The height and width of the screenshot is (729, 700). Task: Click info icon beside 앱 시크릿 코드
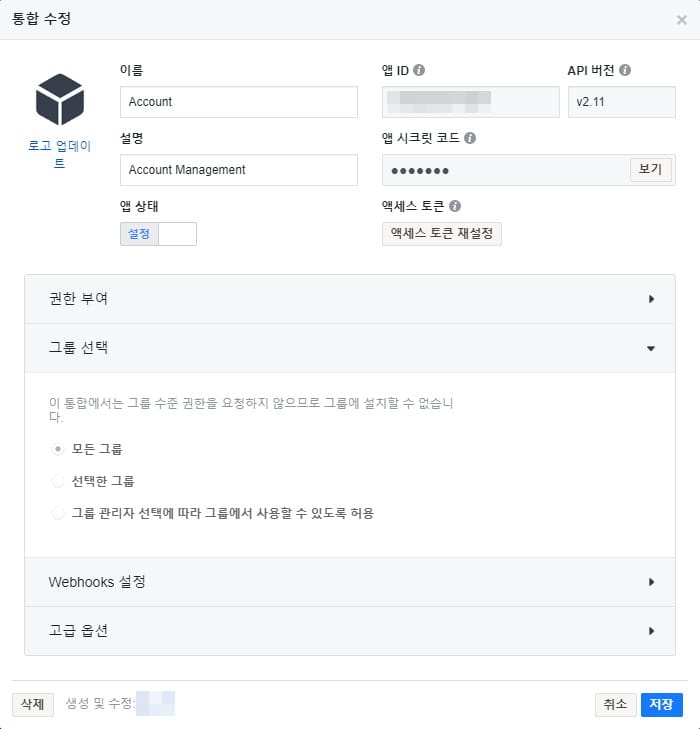[470, 138]
